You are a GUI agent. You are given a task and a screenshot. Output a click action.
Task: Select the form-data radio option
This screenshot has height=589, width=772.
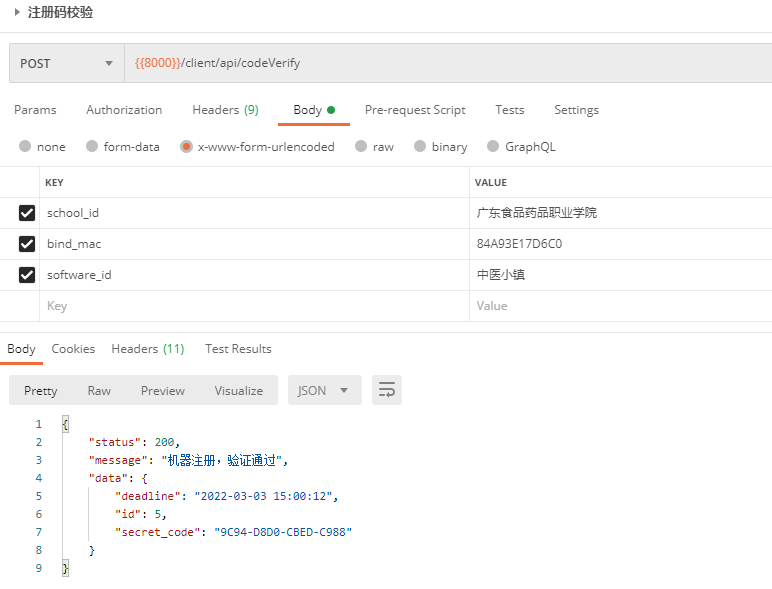click(93, 146)
